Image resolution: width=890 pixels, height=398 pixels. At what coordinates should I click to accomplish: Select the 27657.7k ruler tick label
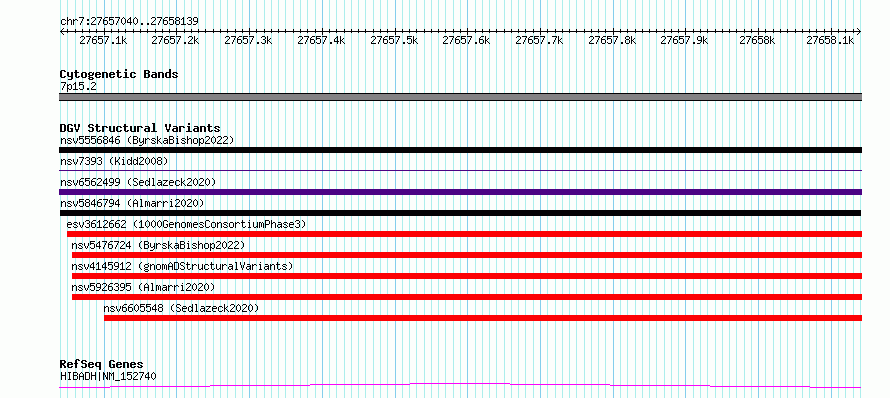click(x=539, y=40)
